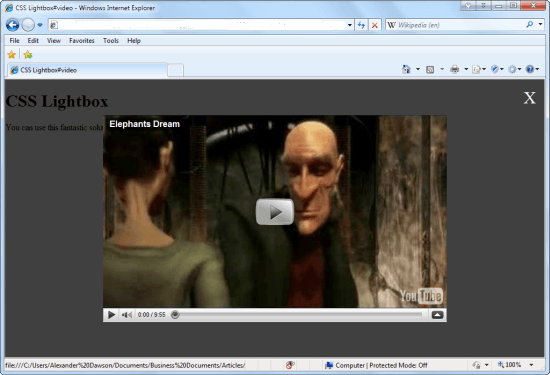
Task: Open the Favorites Center star icon
Action: point(12,54)
